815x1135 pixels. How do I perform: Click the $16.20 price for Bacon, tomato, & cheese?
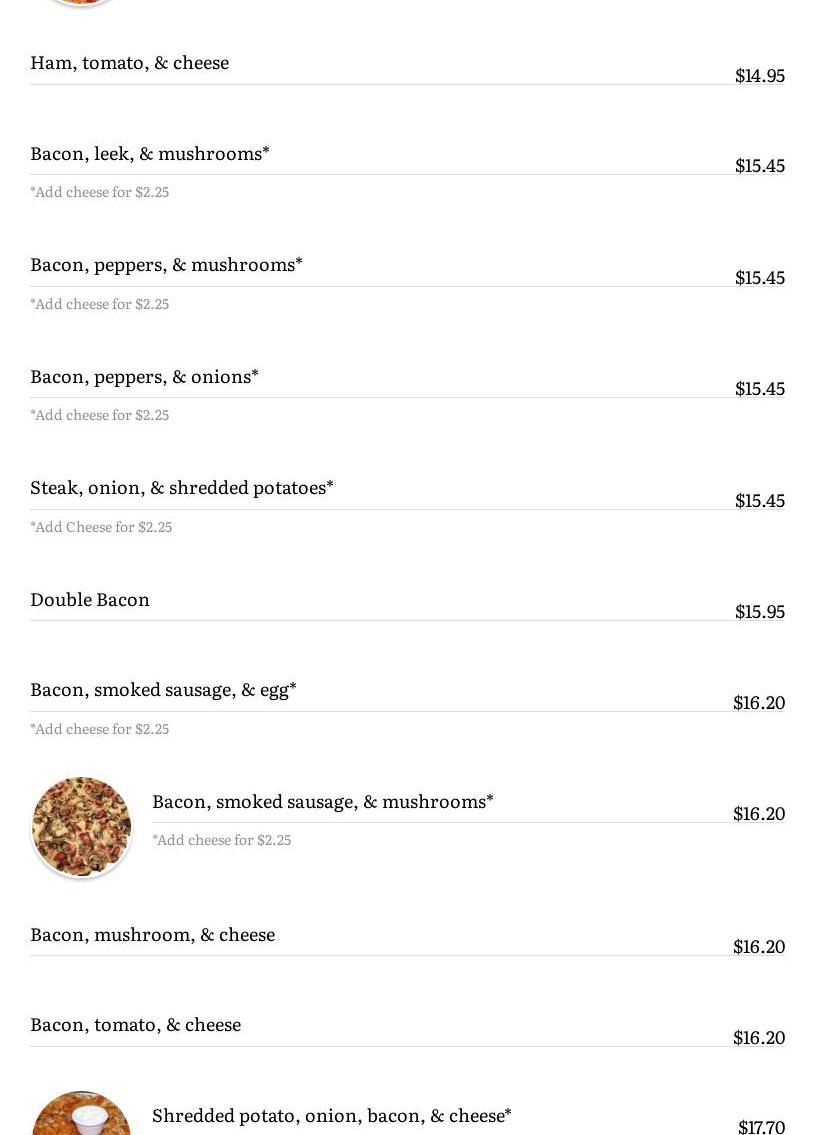point(758,1038)
